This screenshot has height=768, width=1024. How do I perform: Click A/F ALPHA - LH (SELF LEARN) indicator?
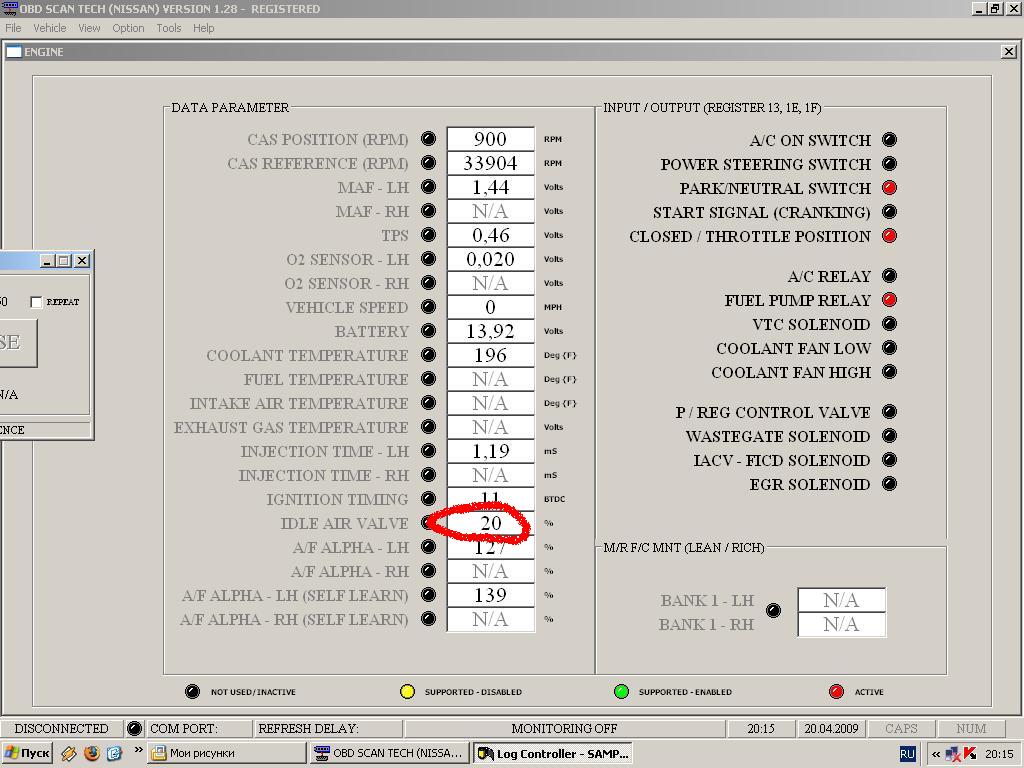pyautogui.click(x=428, y=595)
